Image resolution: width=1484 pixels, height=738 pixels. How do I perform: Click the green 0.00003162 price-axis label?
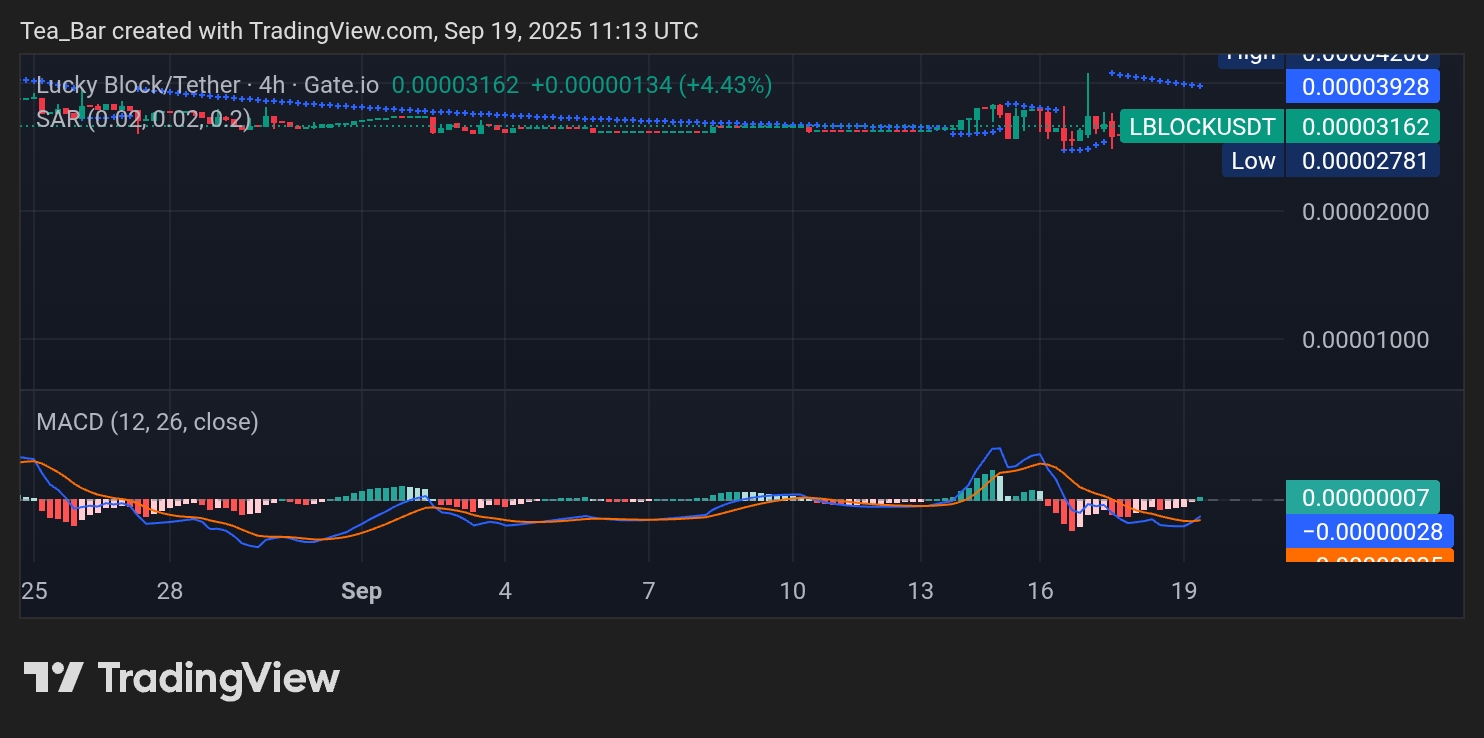tap(1365, 127)
